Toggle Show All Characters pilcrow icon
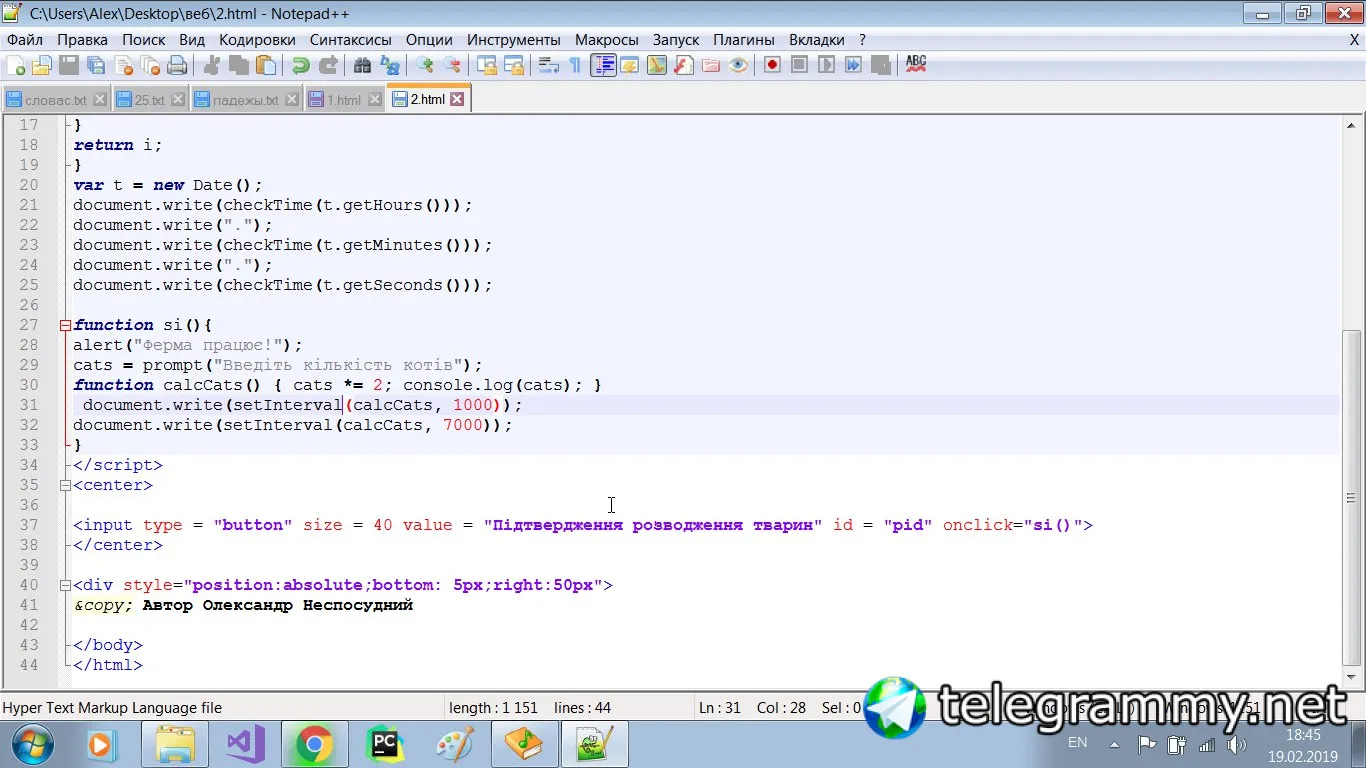 tap(575, 66)
